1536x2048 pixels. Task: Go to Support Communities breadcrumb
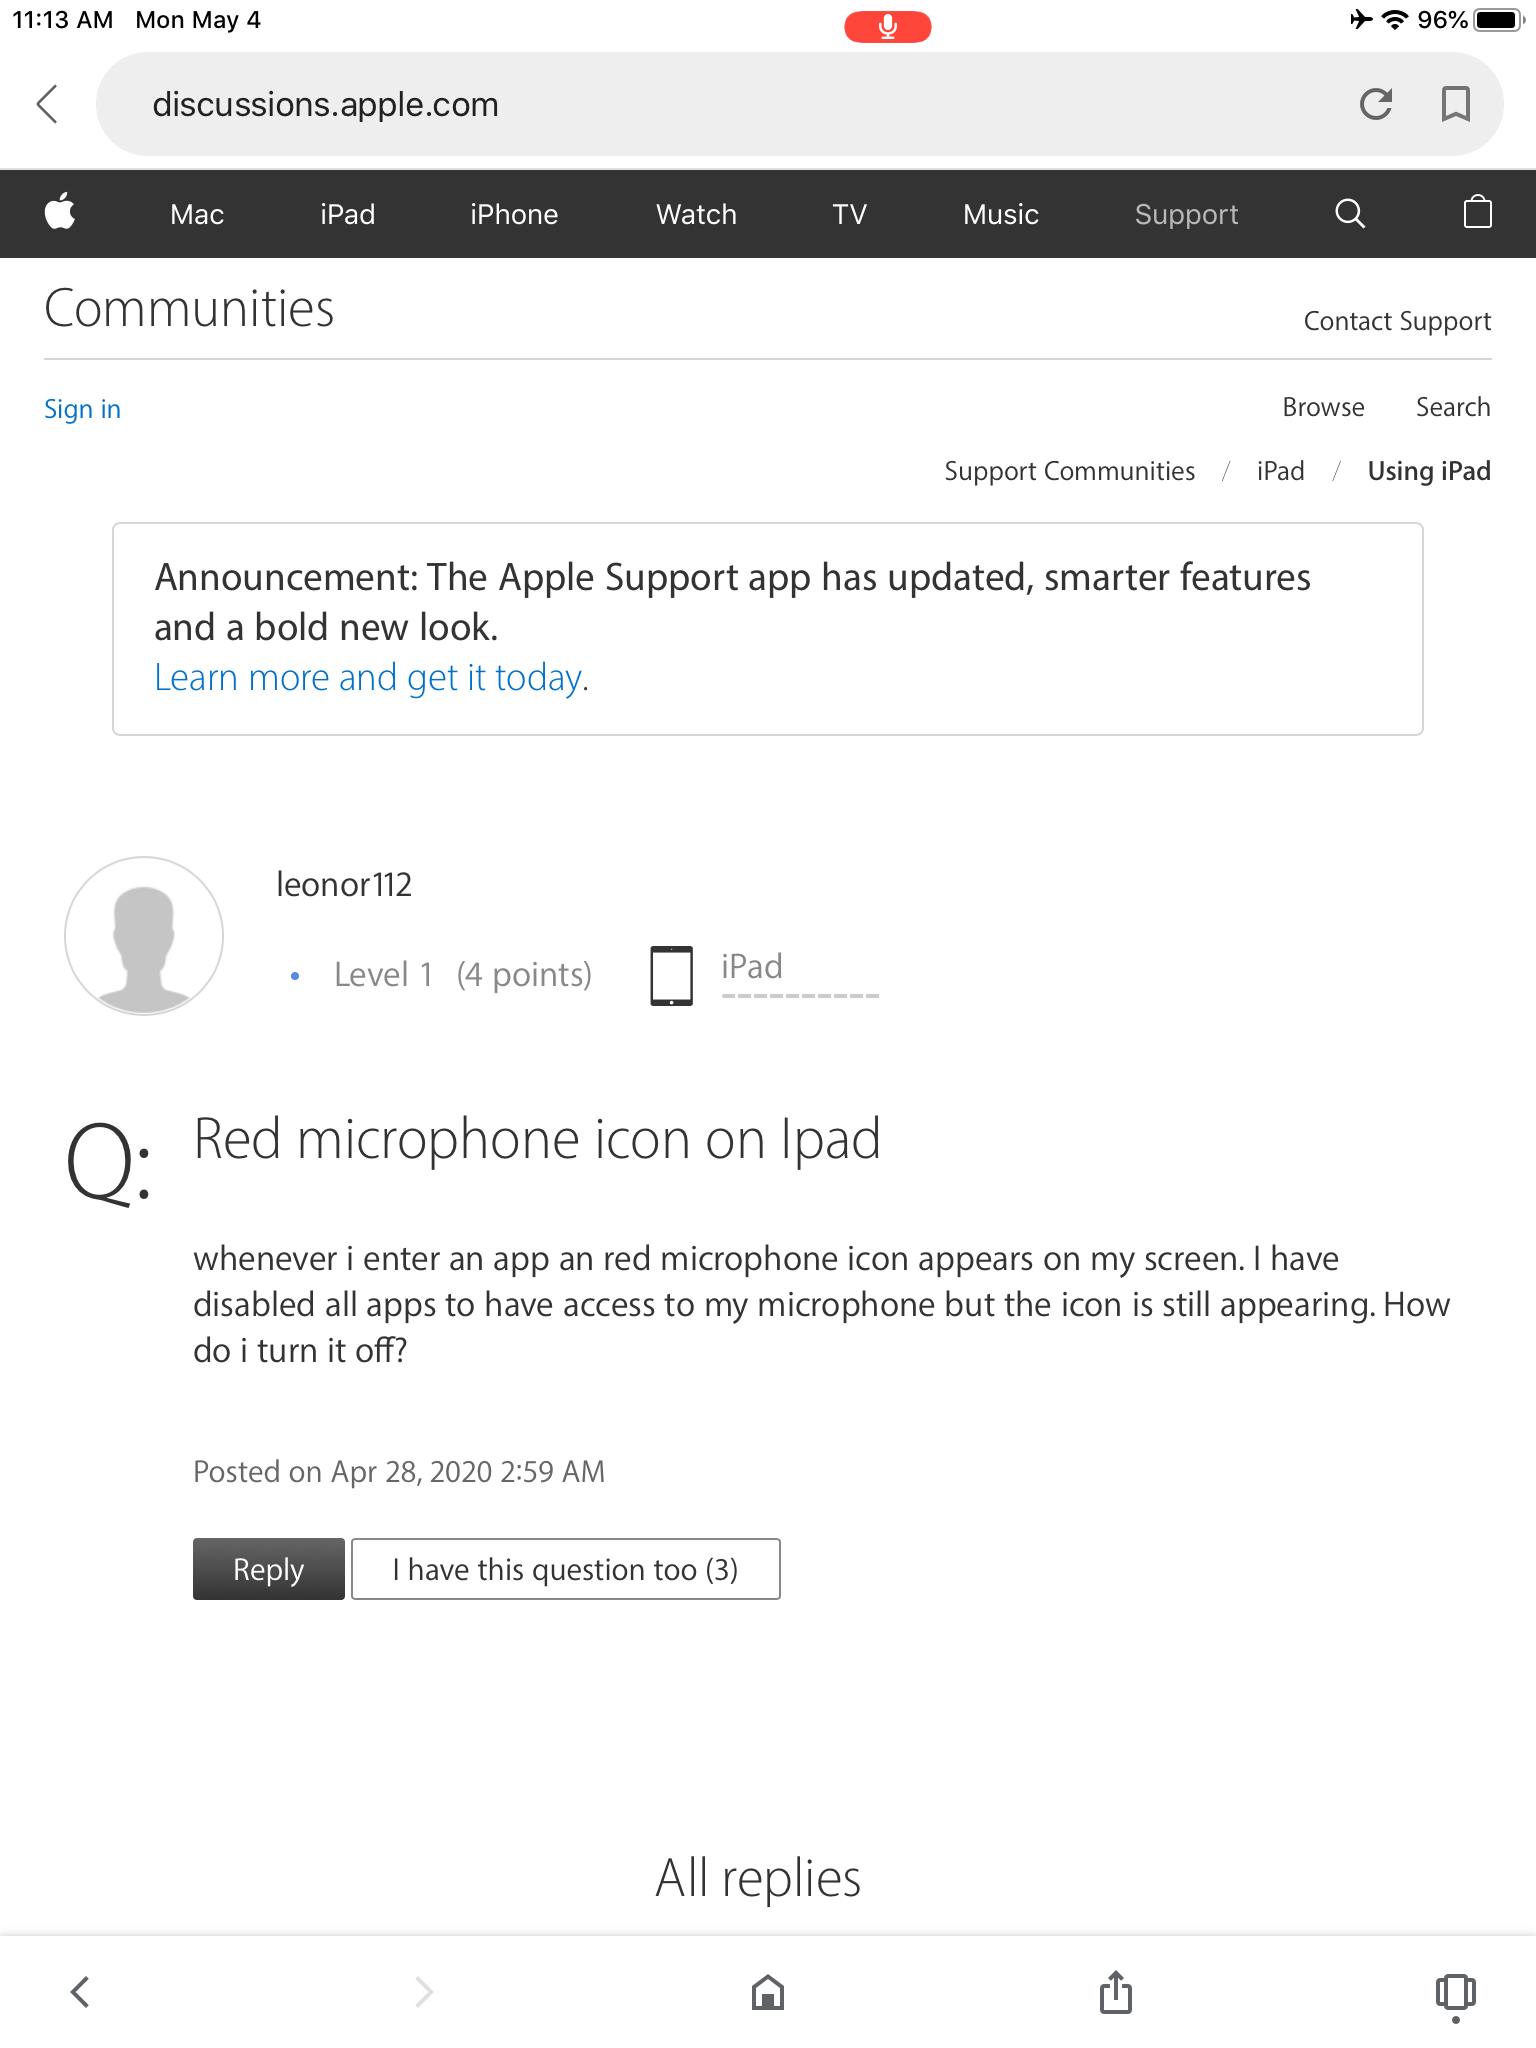(x=1070, y=471)
